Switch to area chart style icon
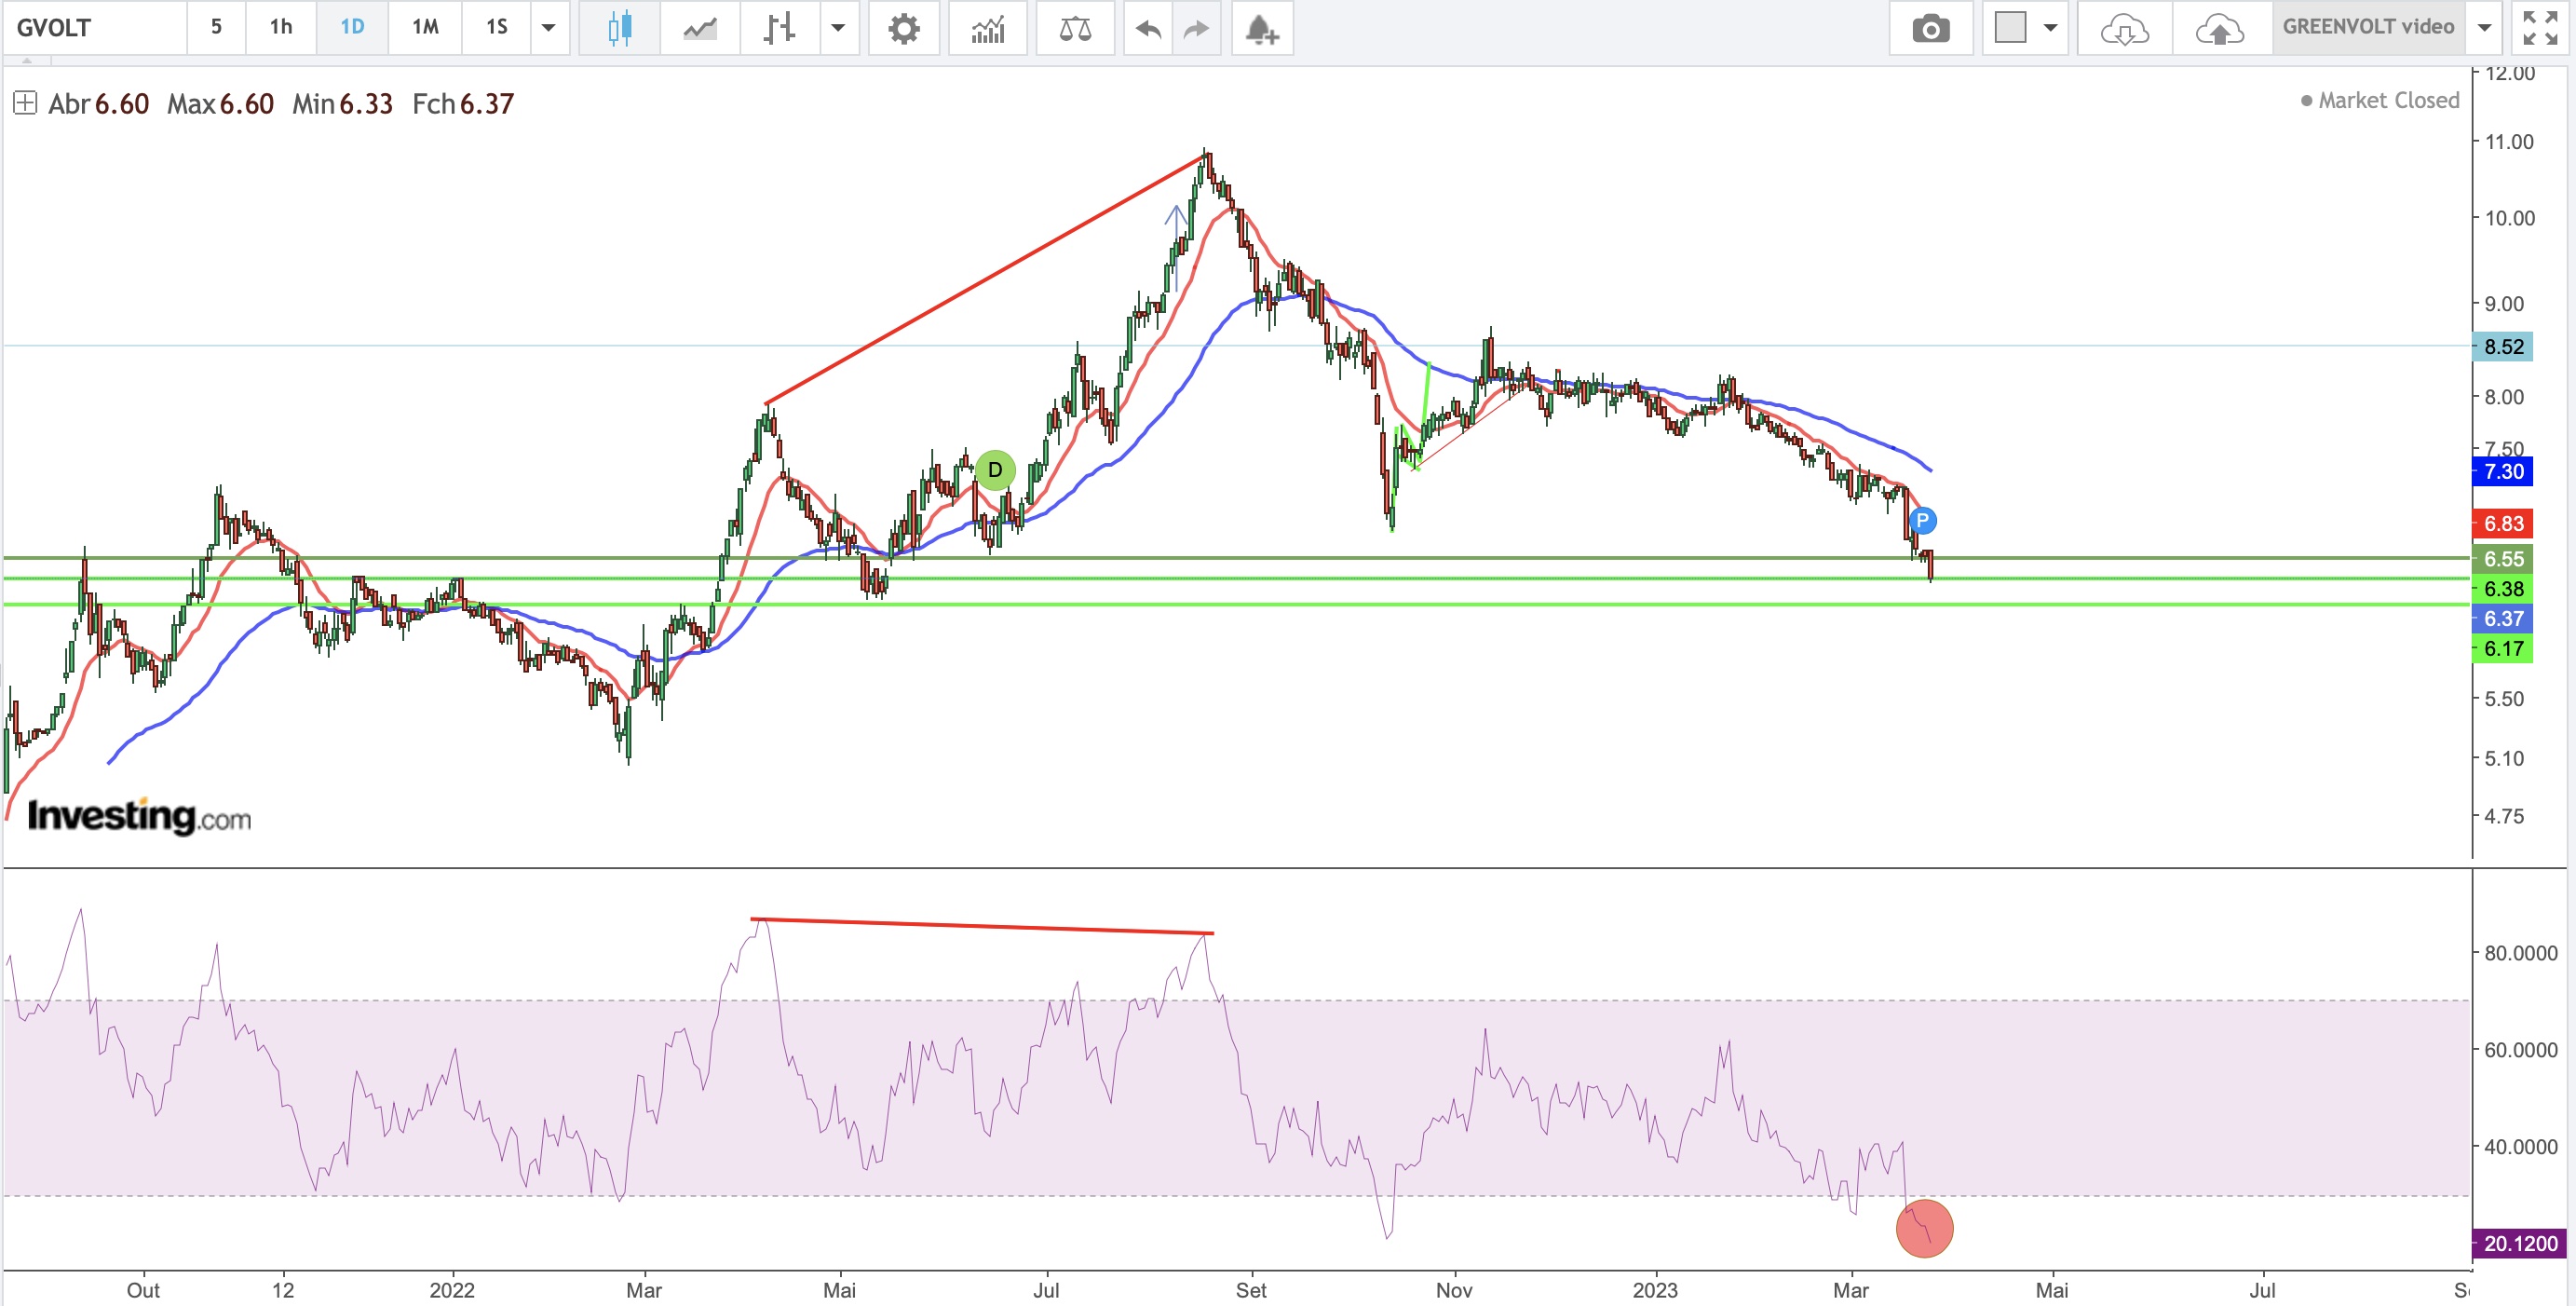The image size is (2576, 1306). [699, 28]
